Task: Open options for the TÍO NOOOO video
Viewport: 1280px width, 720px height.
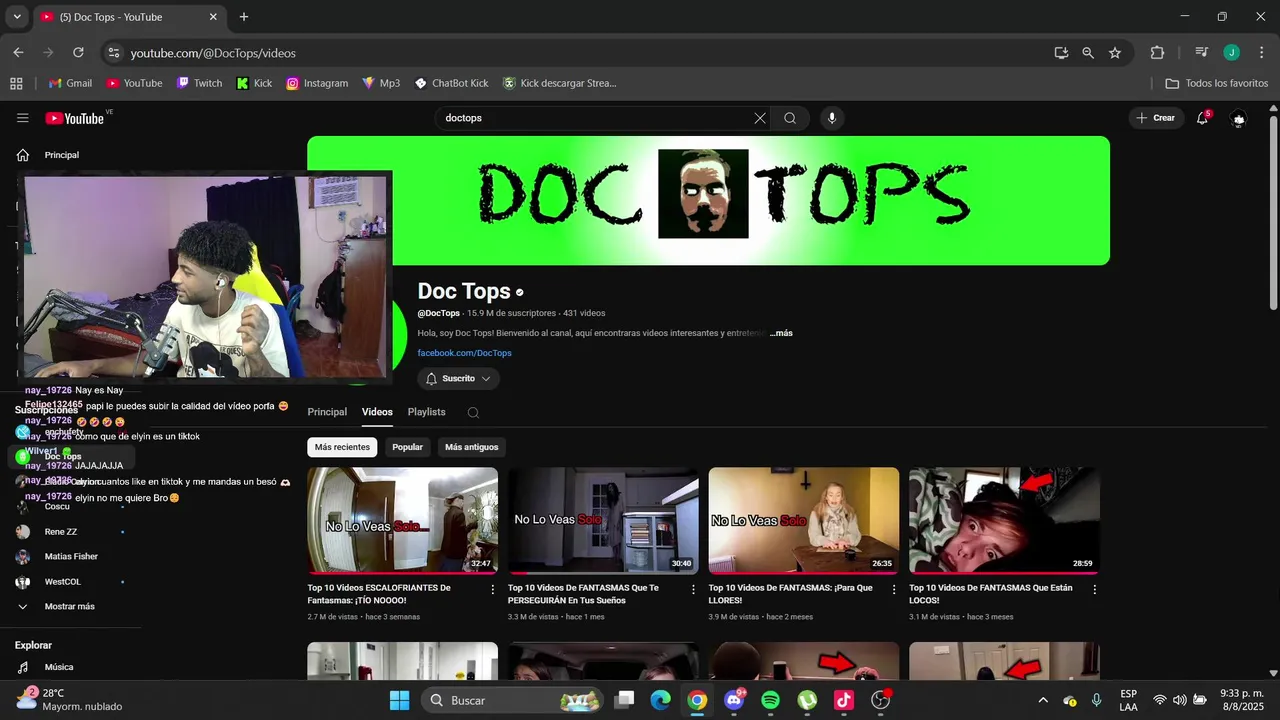Action: [492, 590]
